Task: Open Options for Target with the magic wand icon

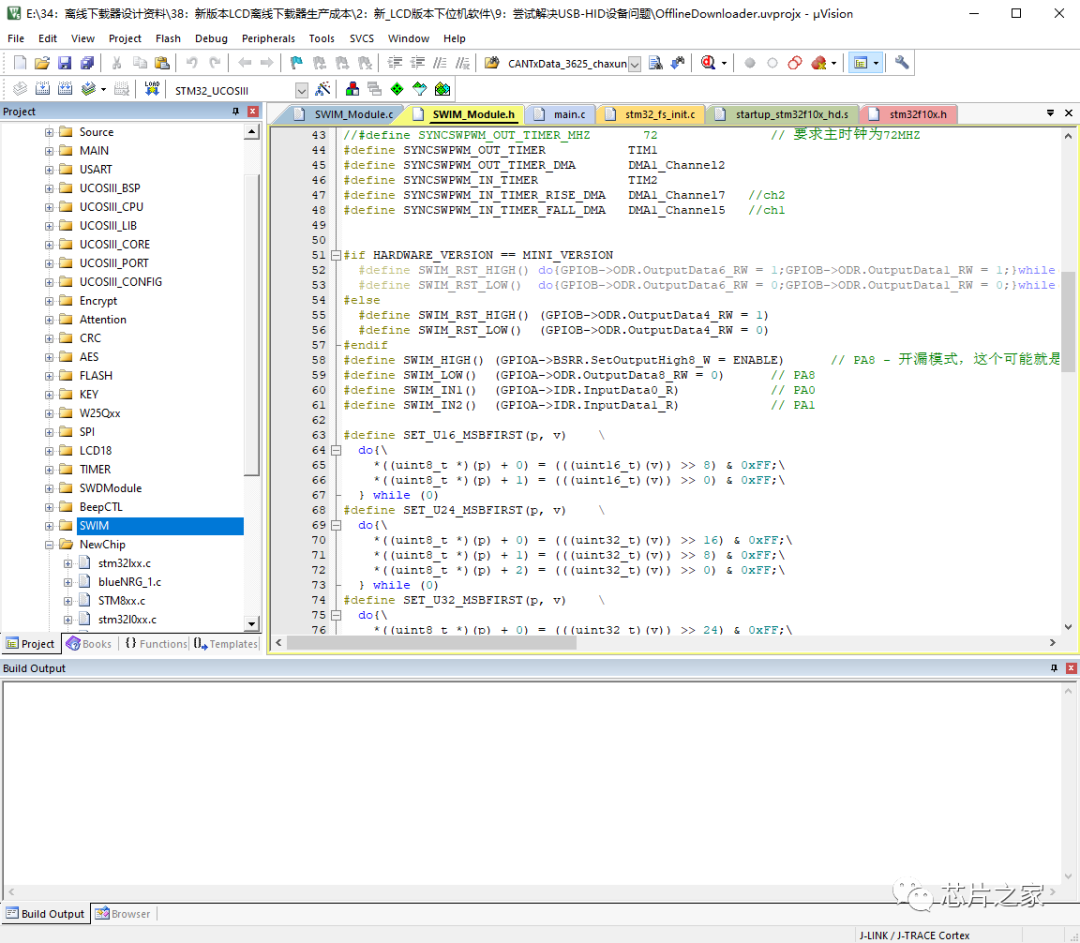Action: (322, 90)
